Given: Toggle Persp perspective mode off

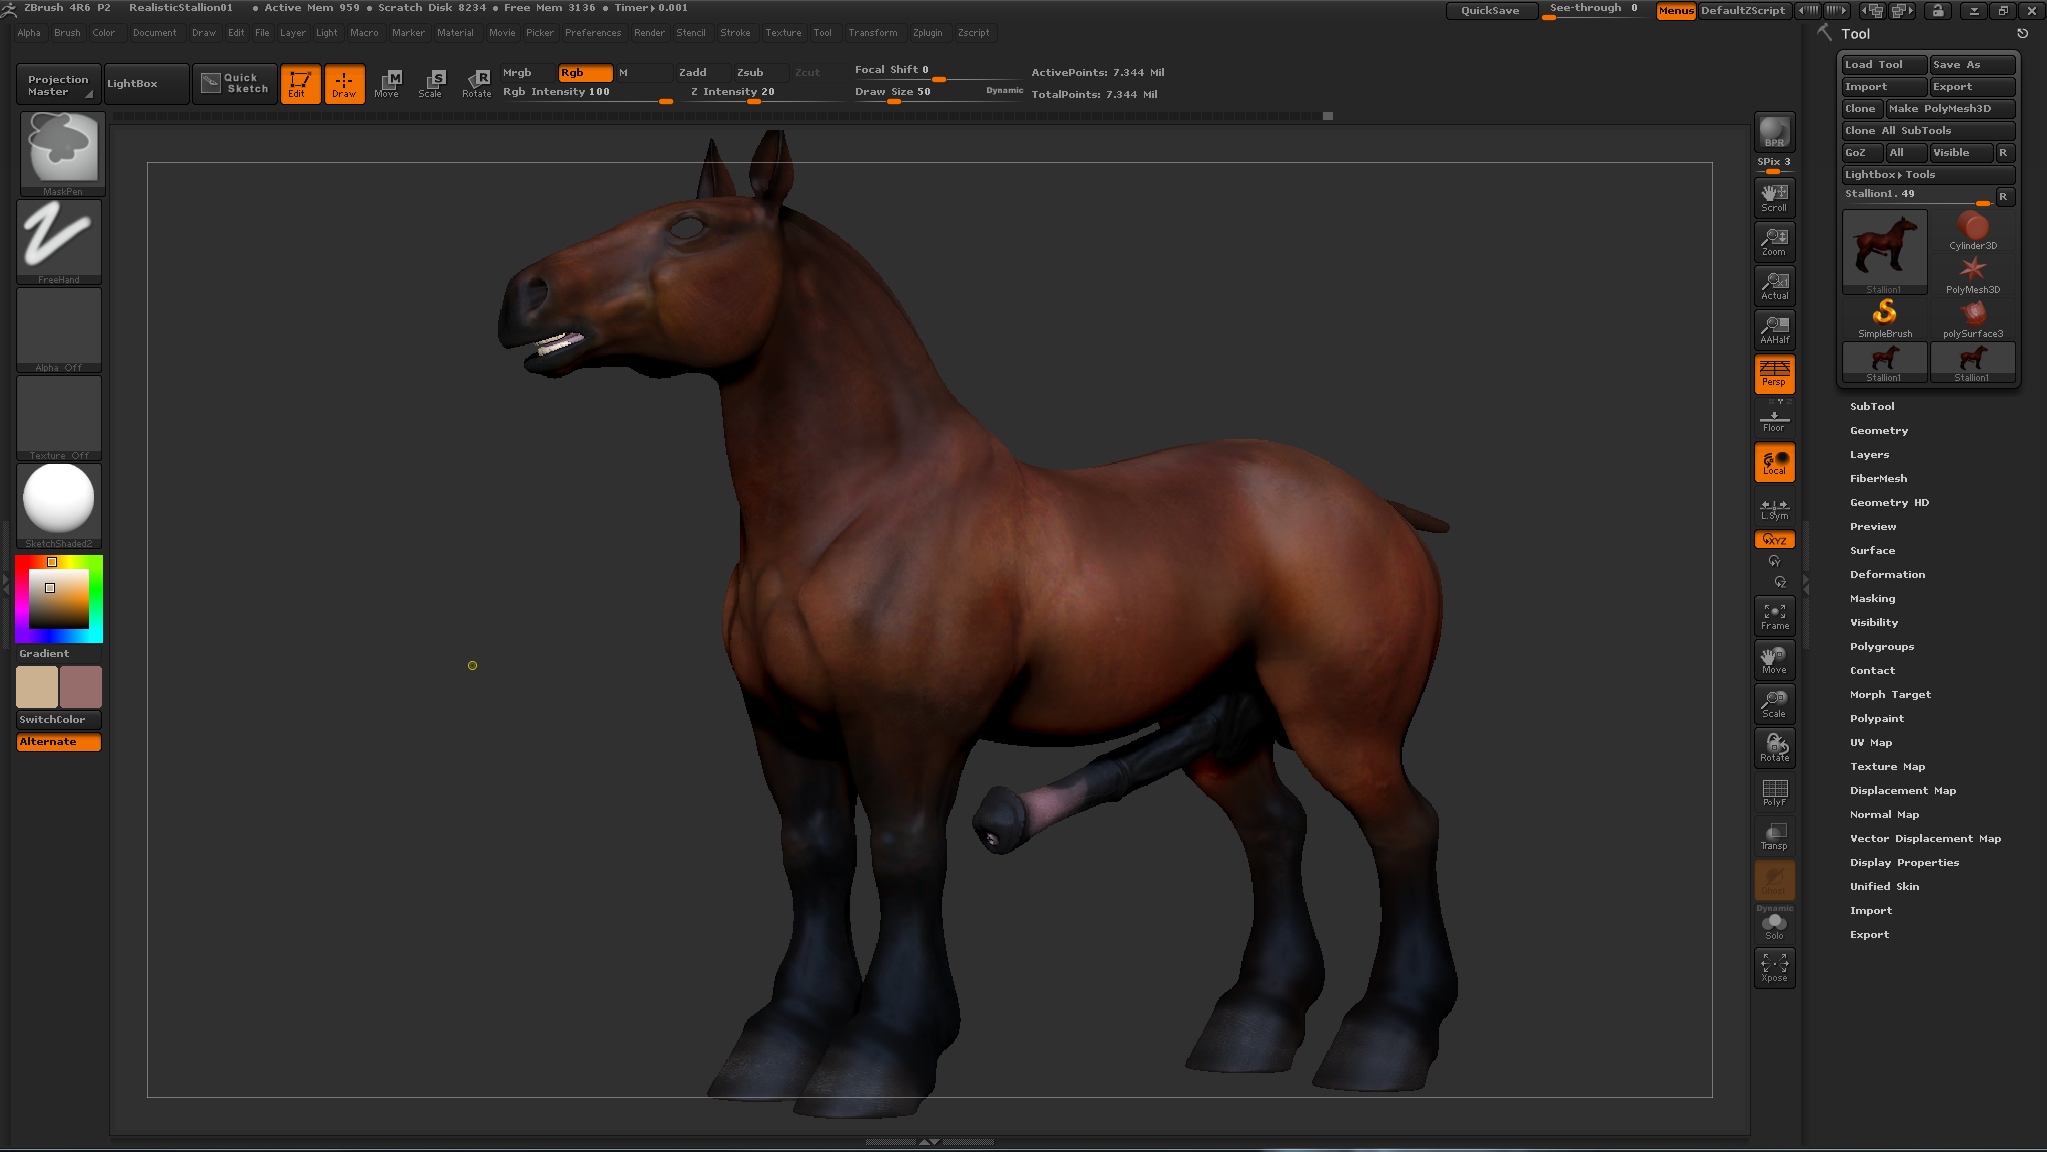Looking at the screenshot, I should [1774, 374].
